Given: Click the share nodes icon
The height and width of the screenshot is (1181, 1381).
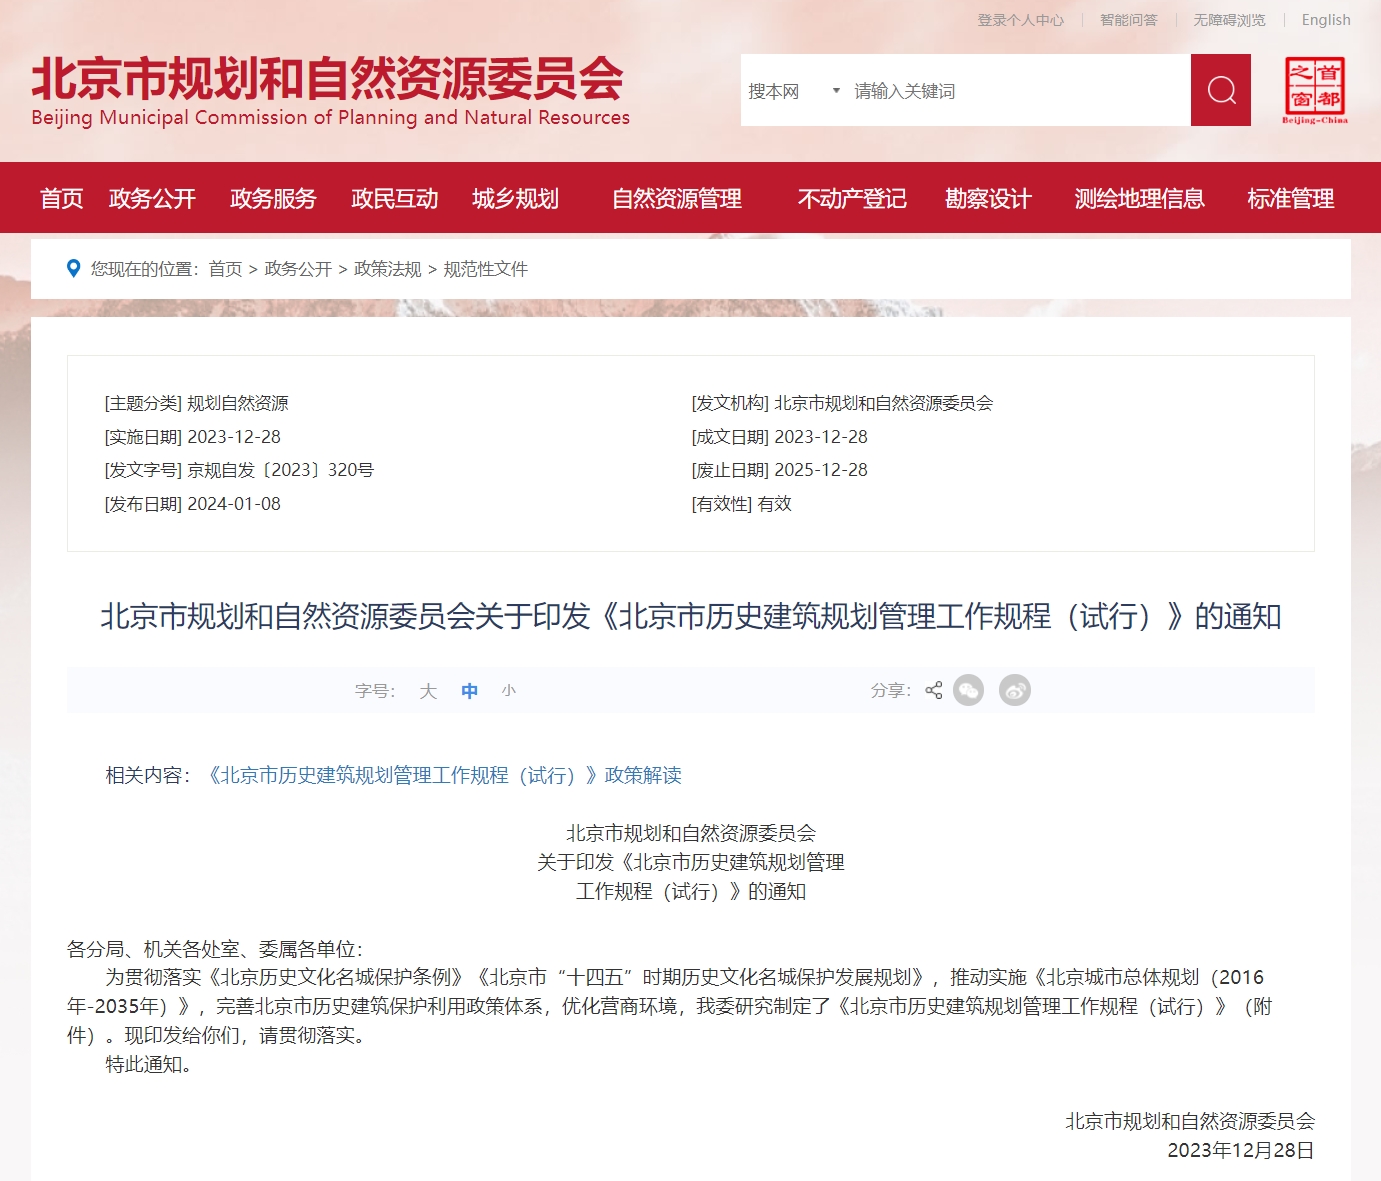Looking at the screenshot, I should coord(934,690).
